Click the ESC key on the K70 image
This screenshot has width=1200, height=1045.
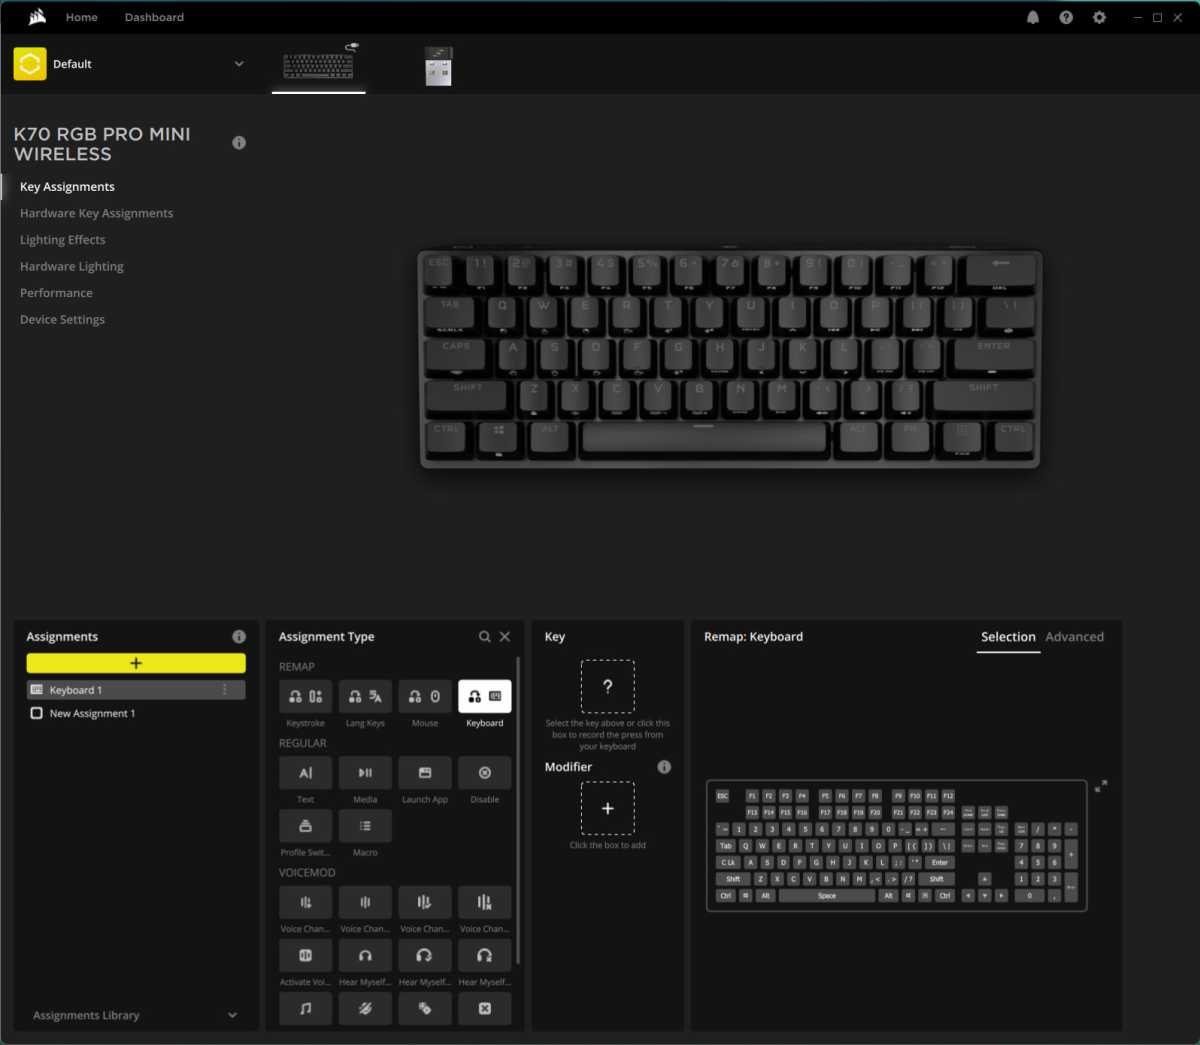tap(440, 273)
